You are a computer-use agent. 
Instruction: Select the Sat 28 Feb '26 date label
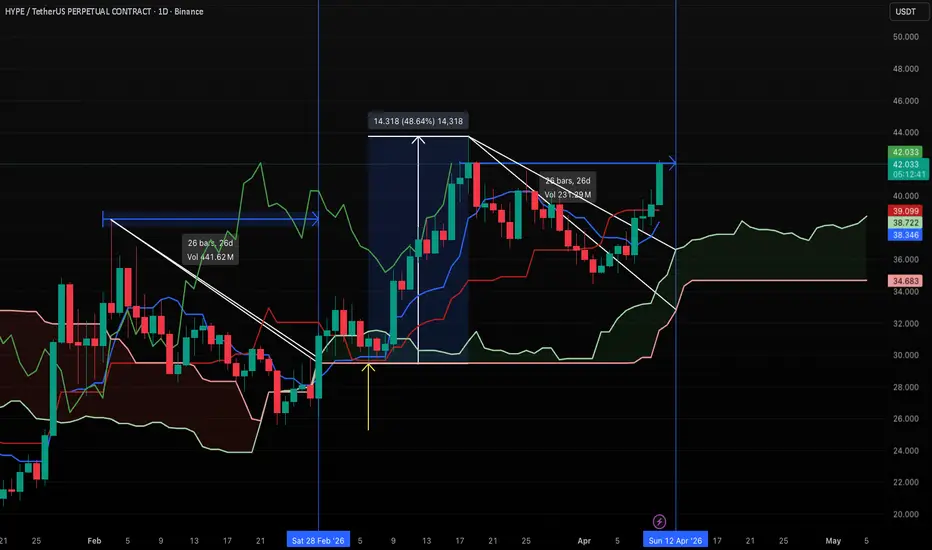tap(318, 540)
